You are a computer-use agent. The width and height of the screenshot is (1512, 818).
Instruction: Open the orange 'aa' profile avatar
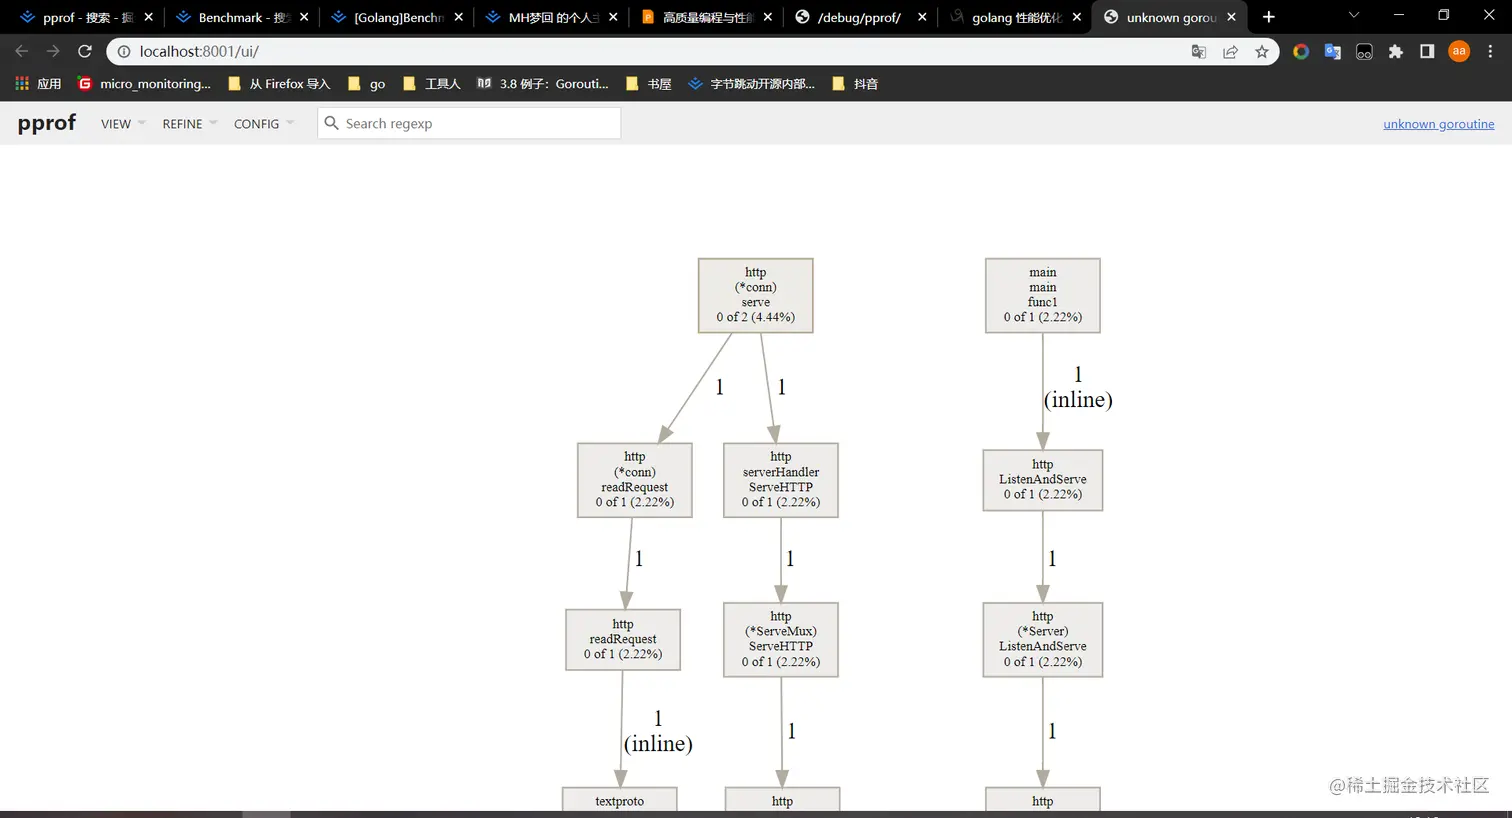(1459, 51)
